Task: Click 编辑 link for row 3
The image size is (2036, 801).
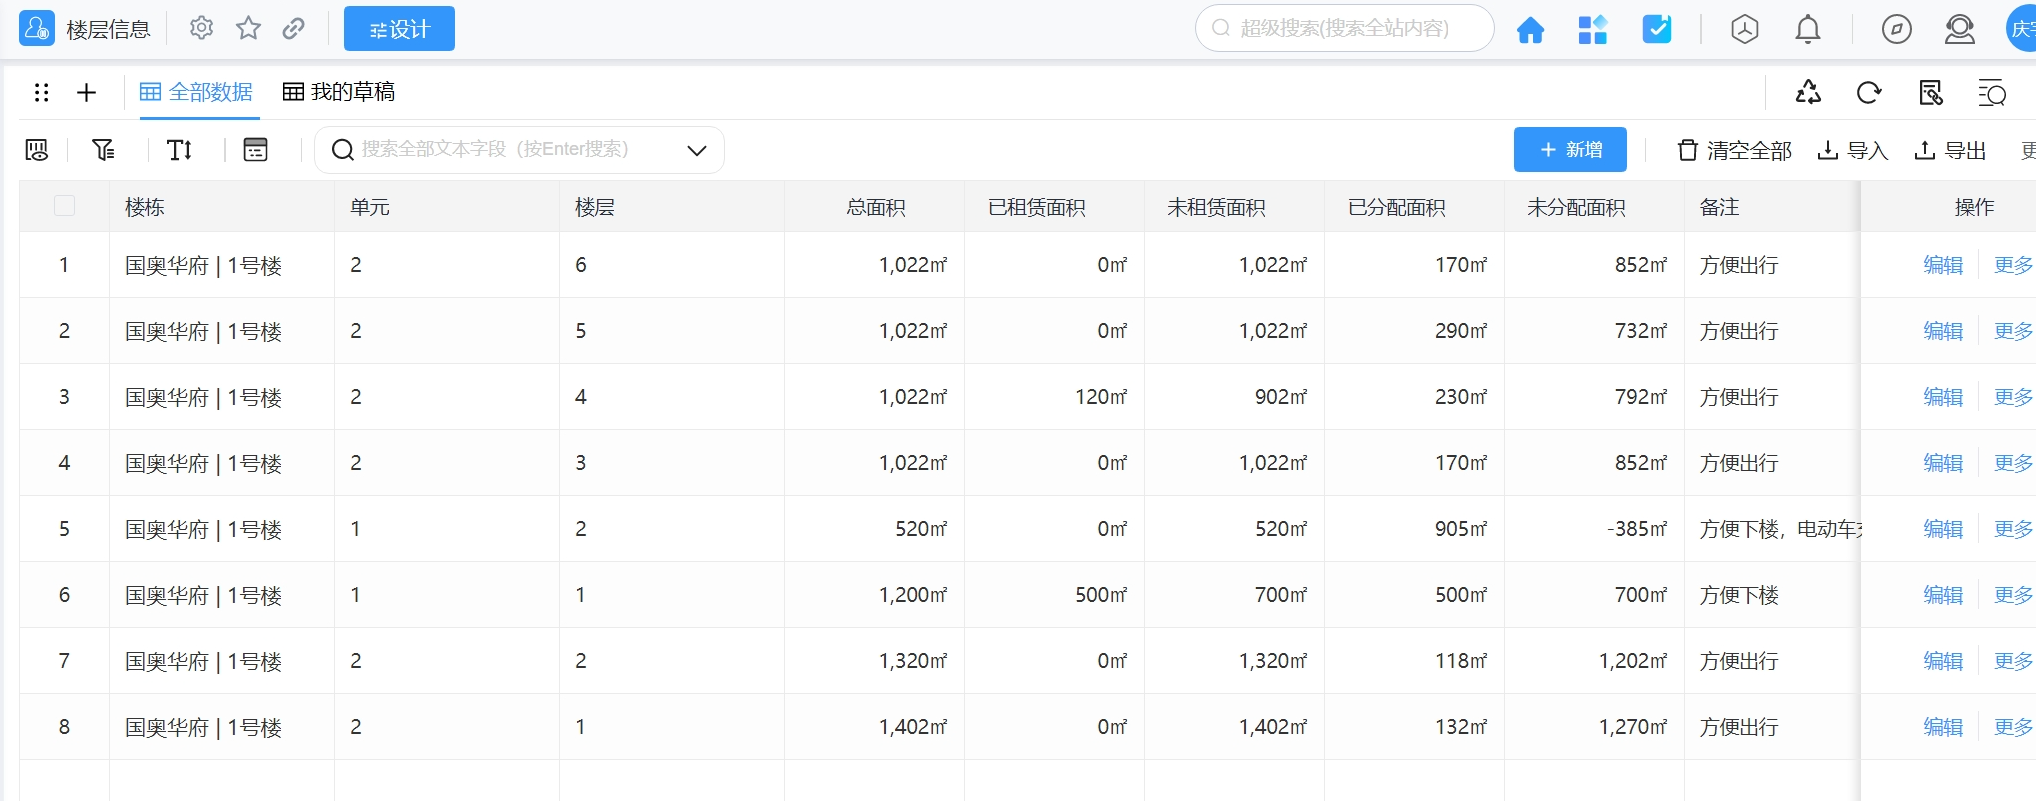Action: [x=1942, y=397]
